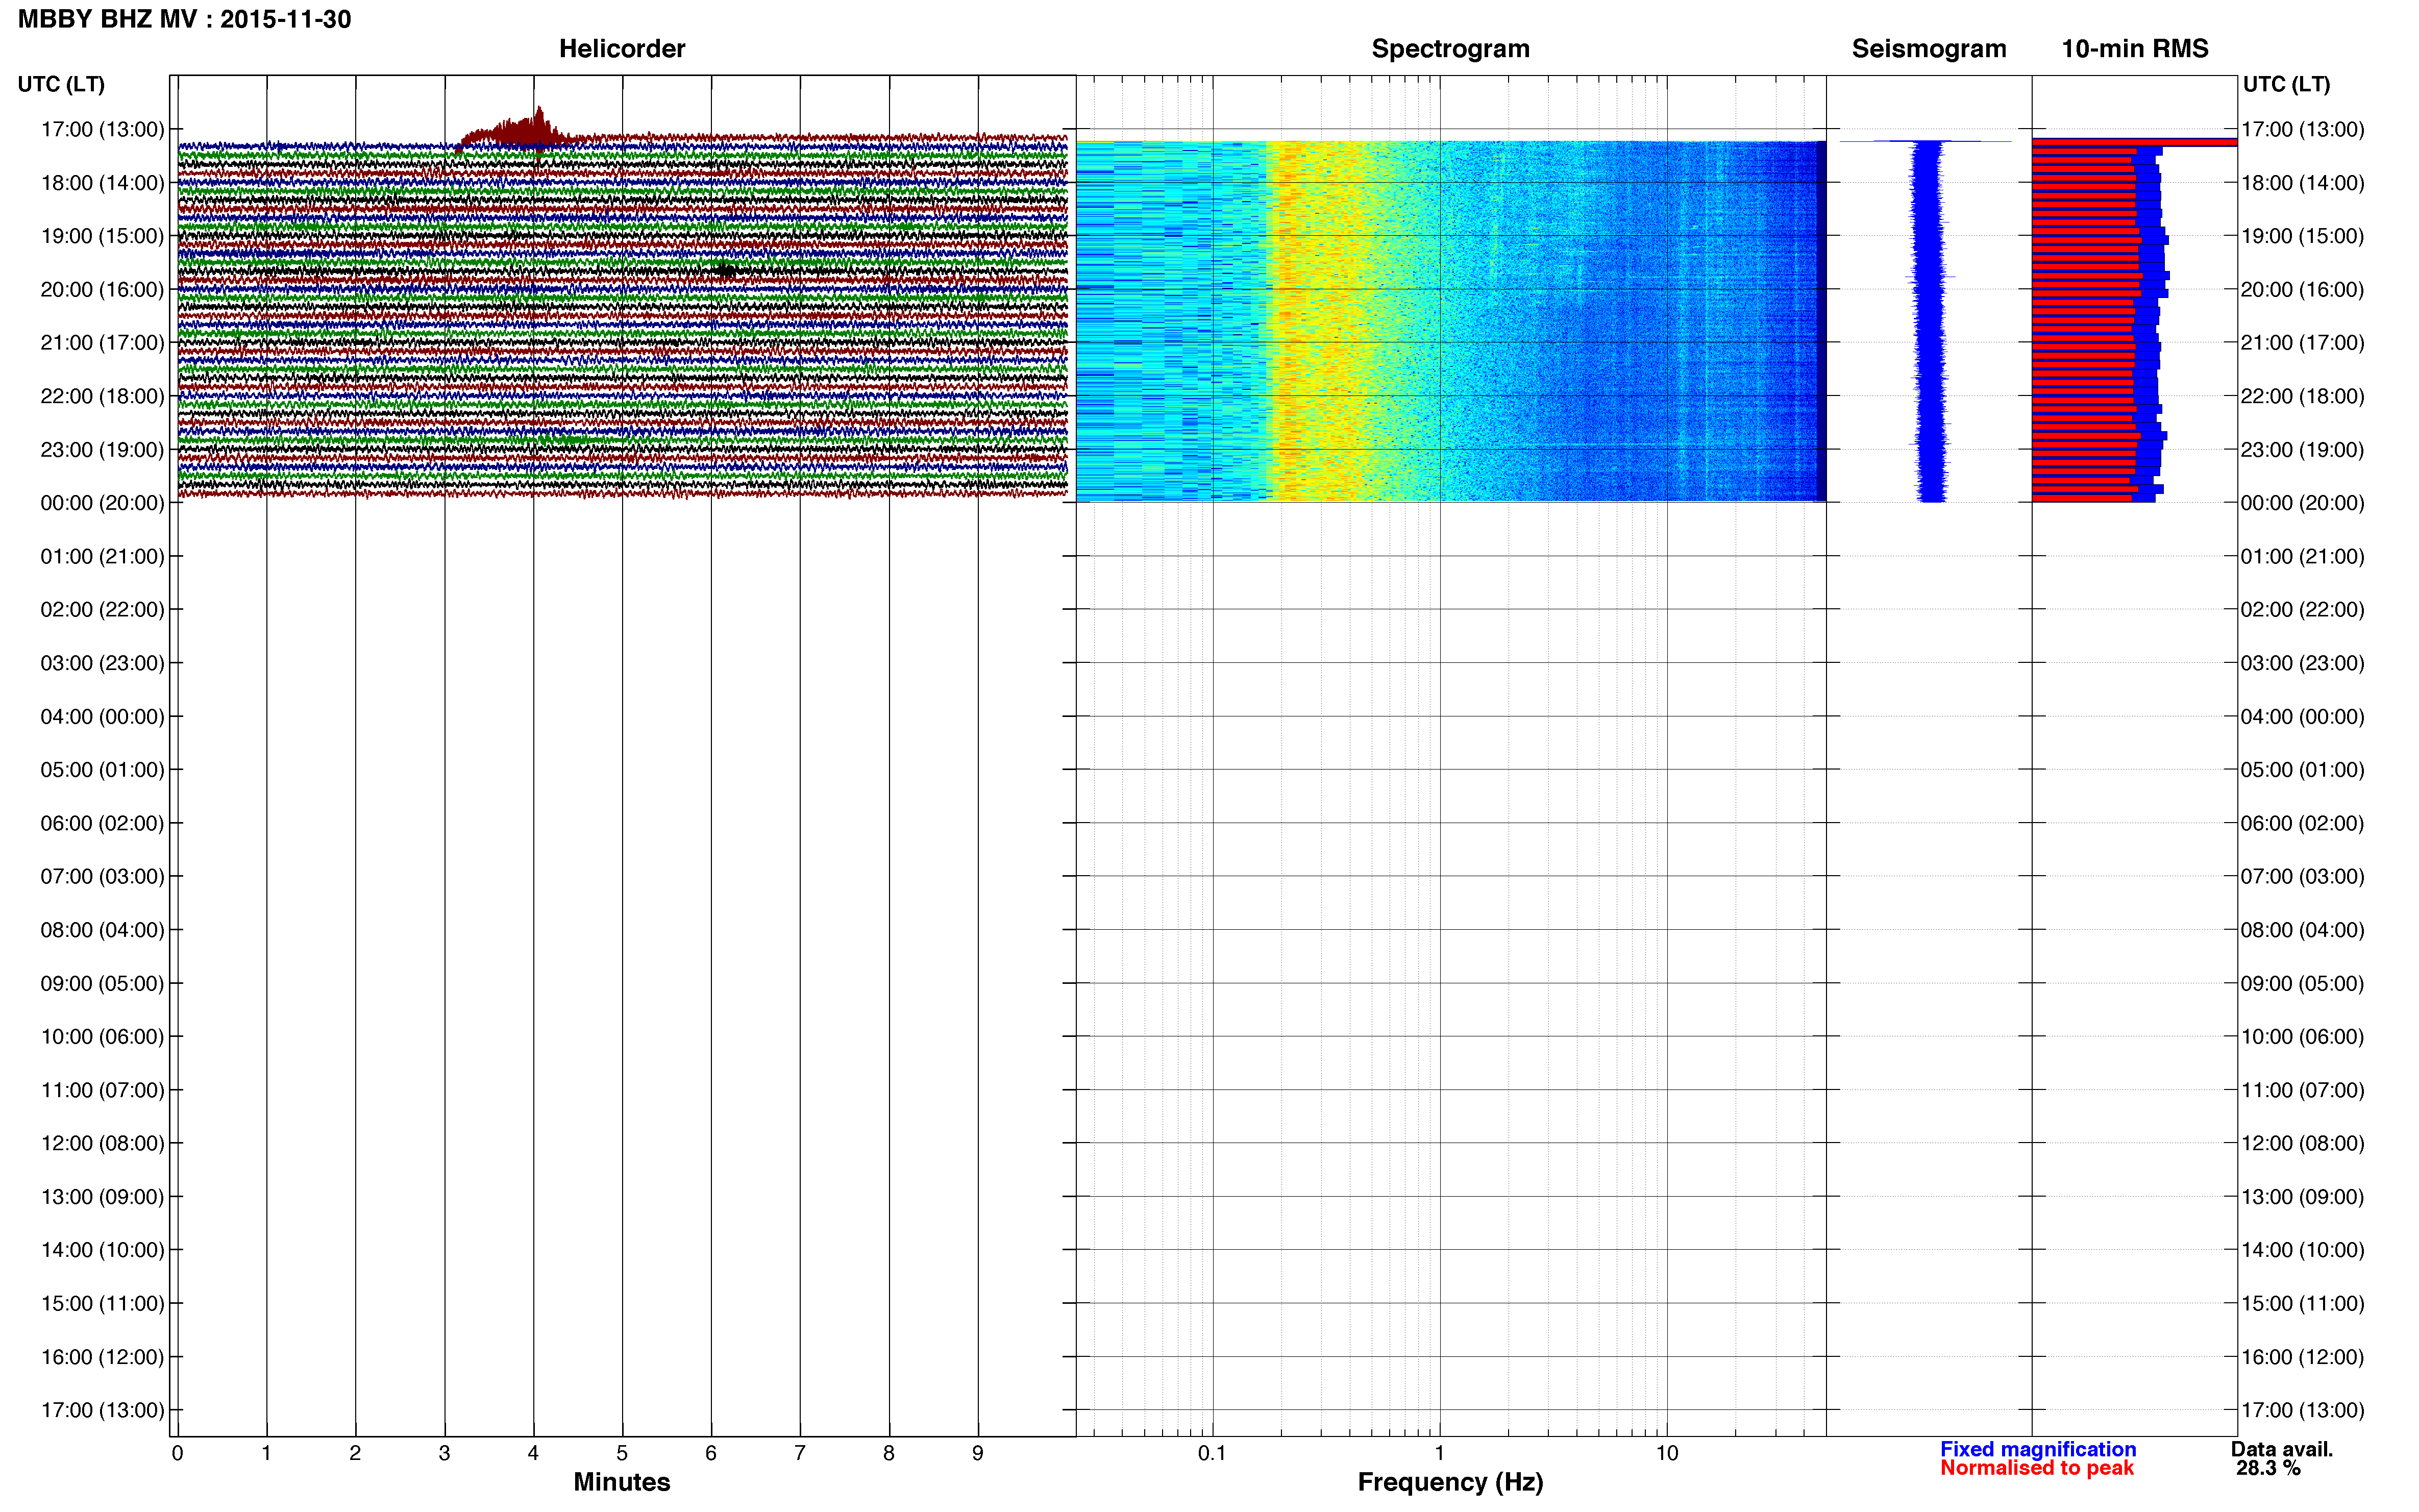Click the right-axis '10:00 (06:00)' time label
Image resolution: width=2419 pixels, height=1512 pixels.
(x=2302, y=1036)
